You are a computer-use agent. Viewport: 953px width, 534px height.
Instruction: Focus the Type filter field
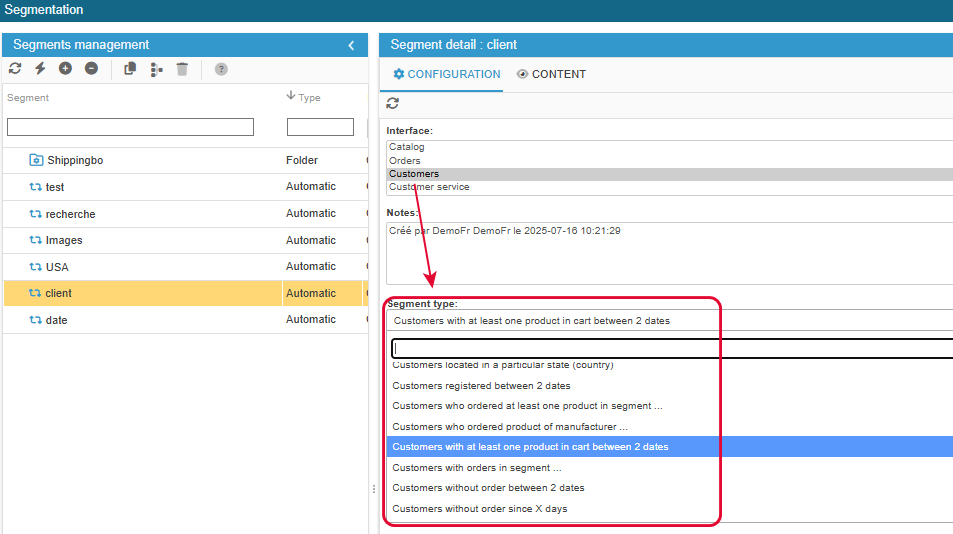point(320,127)
